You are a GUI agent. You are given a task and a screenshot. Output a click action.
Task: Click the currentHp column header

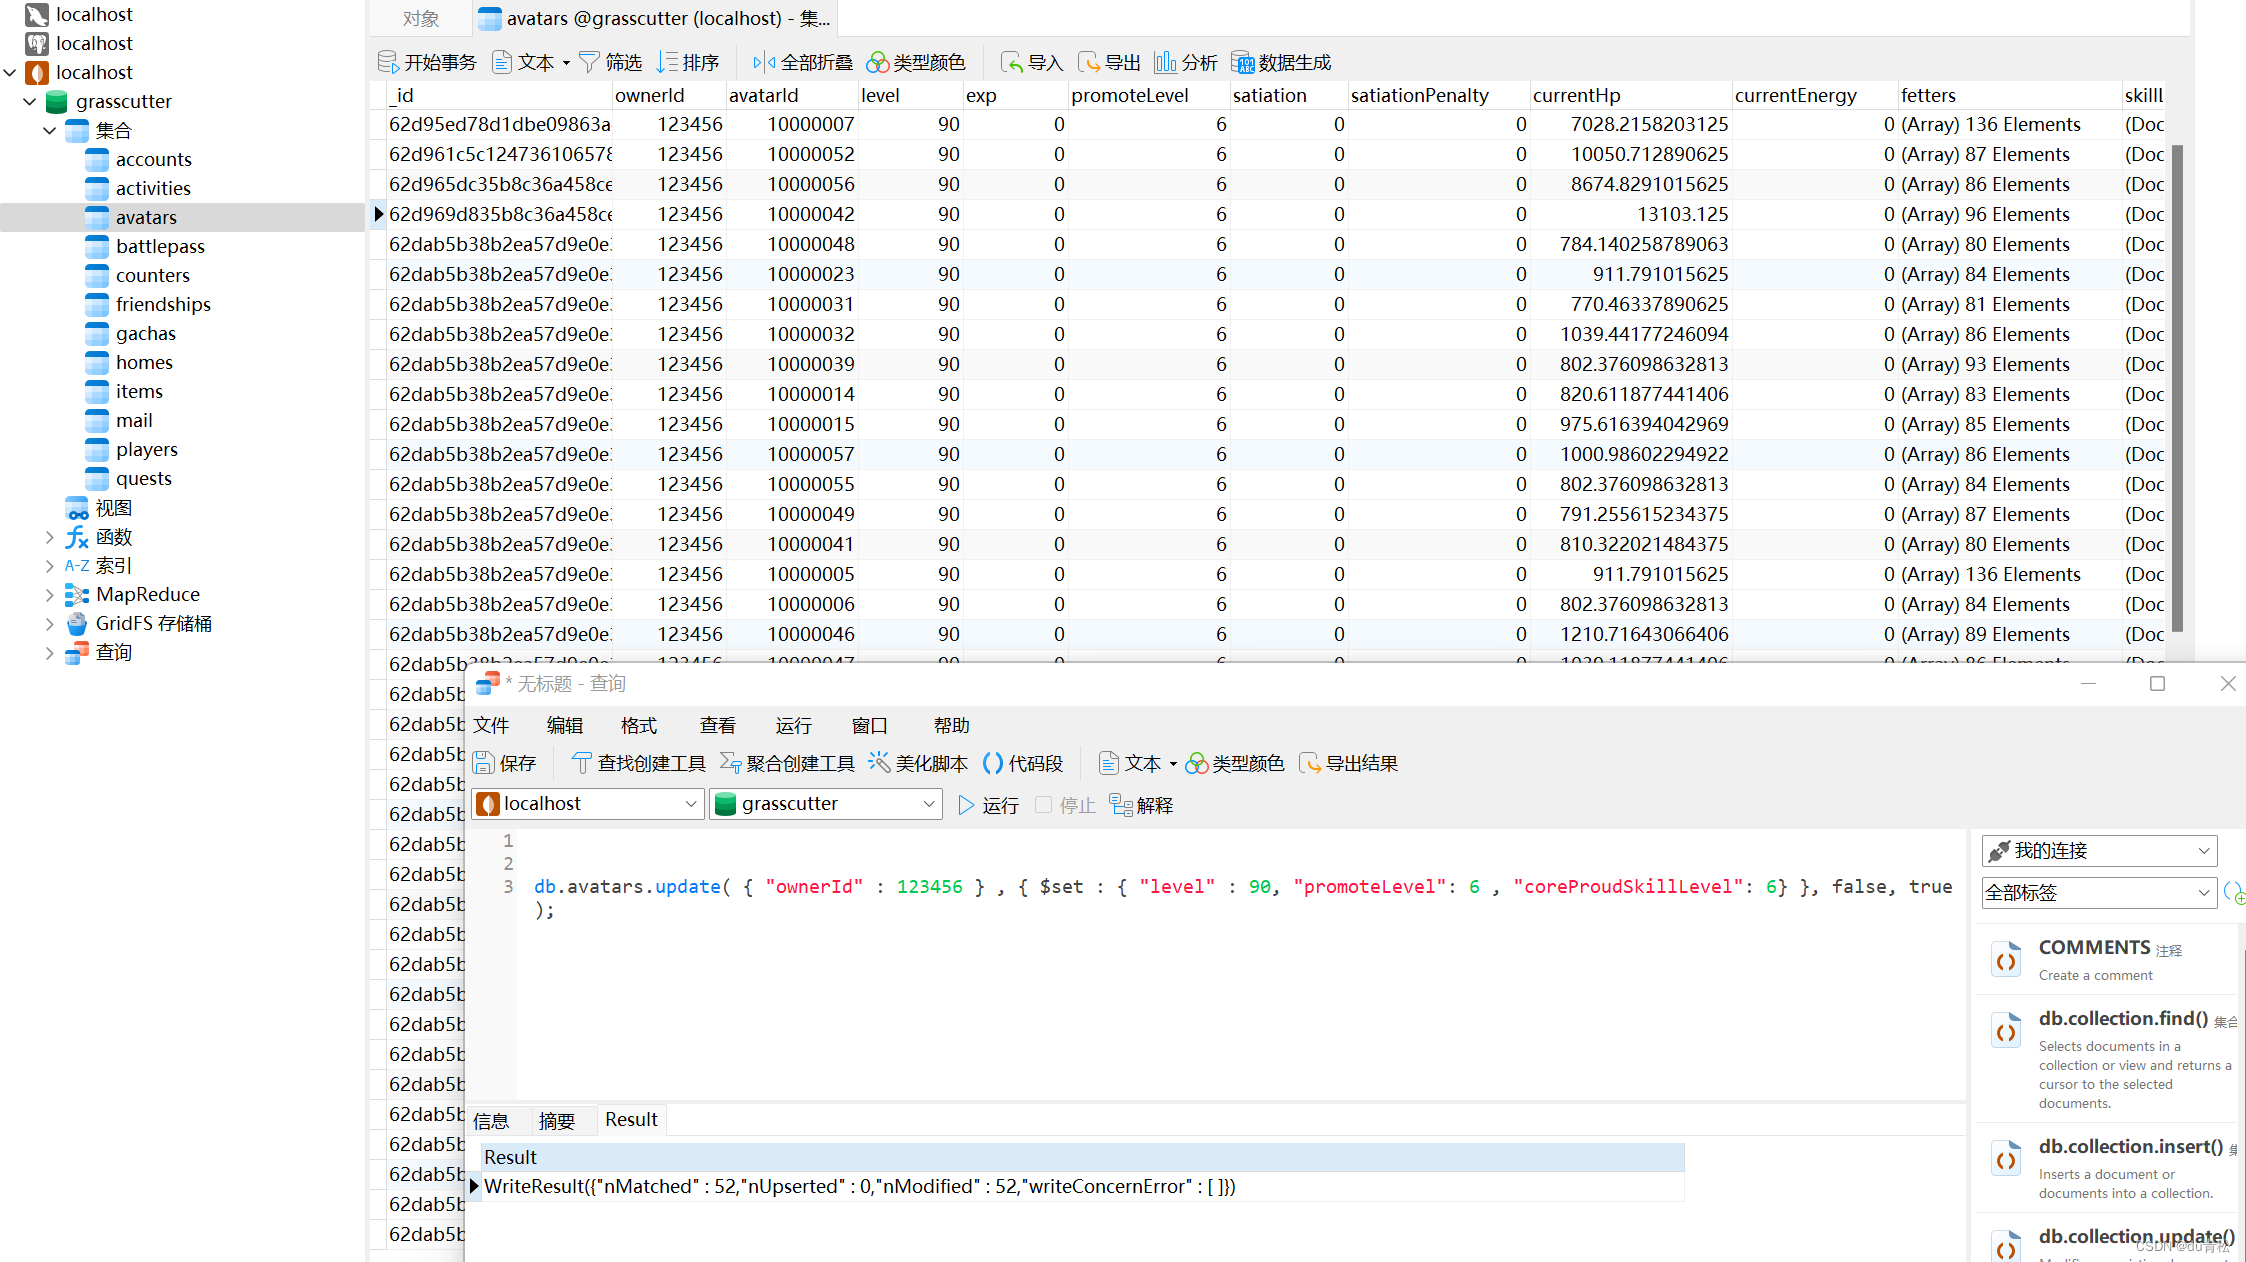coord(1630,95)
